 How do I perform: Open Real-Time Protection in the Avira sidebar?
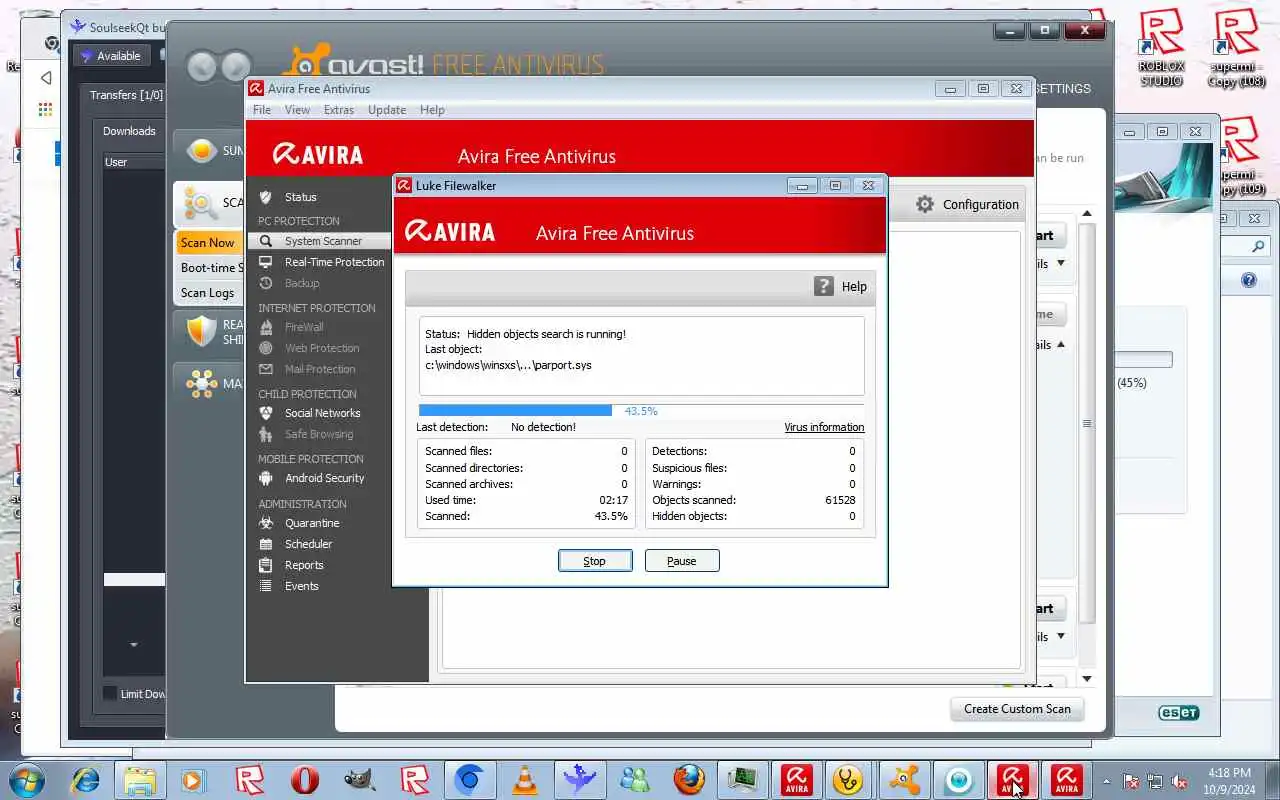[334, 262]
